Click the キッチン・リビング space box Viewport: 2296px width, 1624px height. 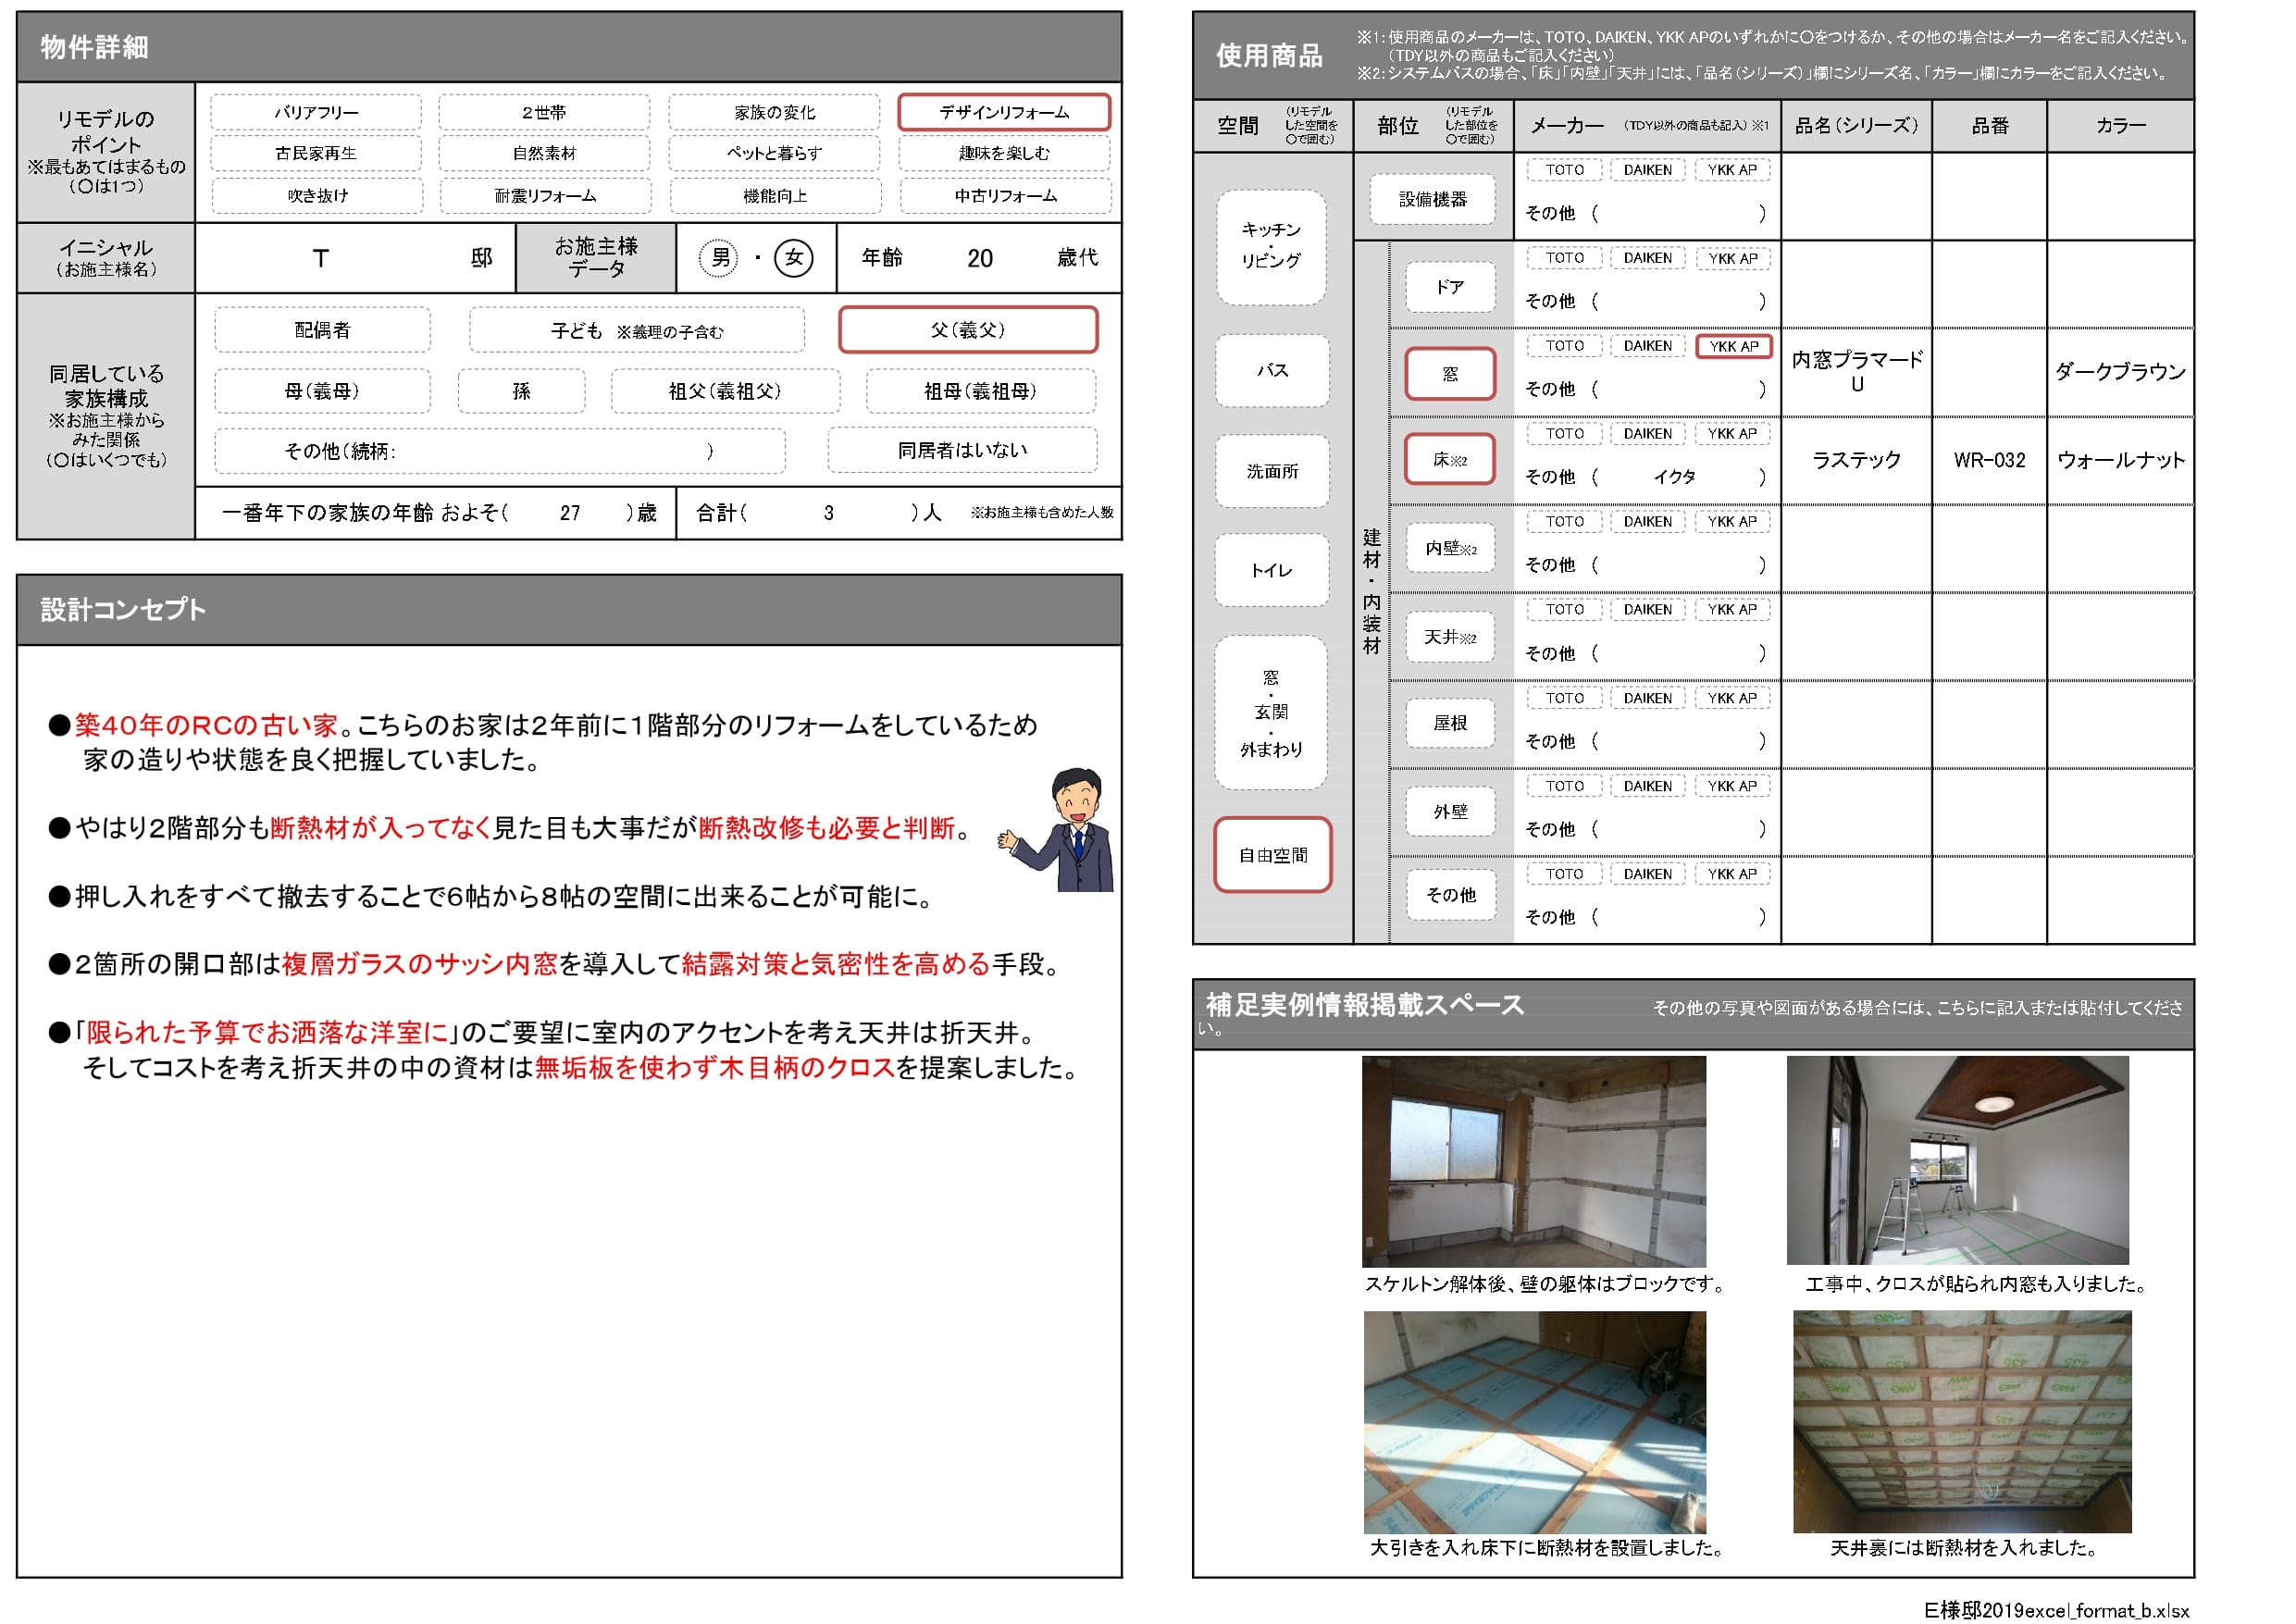tap(1271, 246)
